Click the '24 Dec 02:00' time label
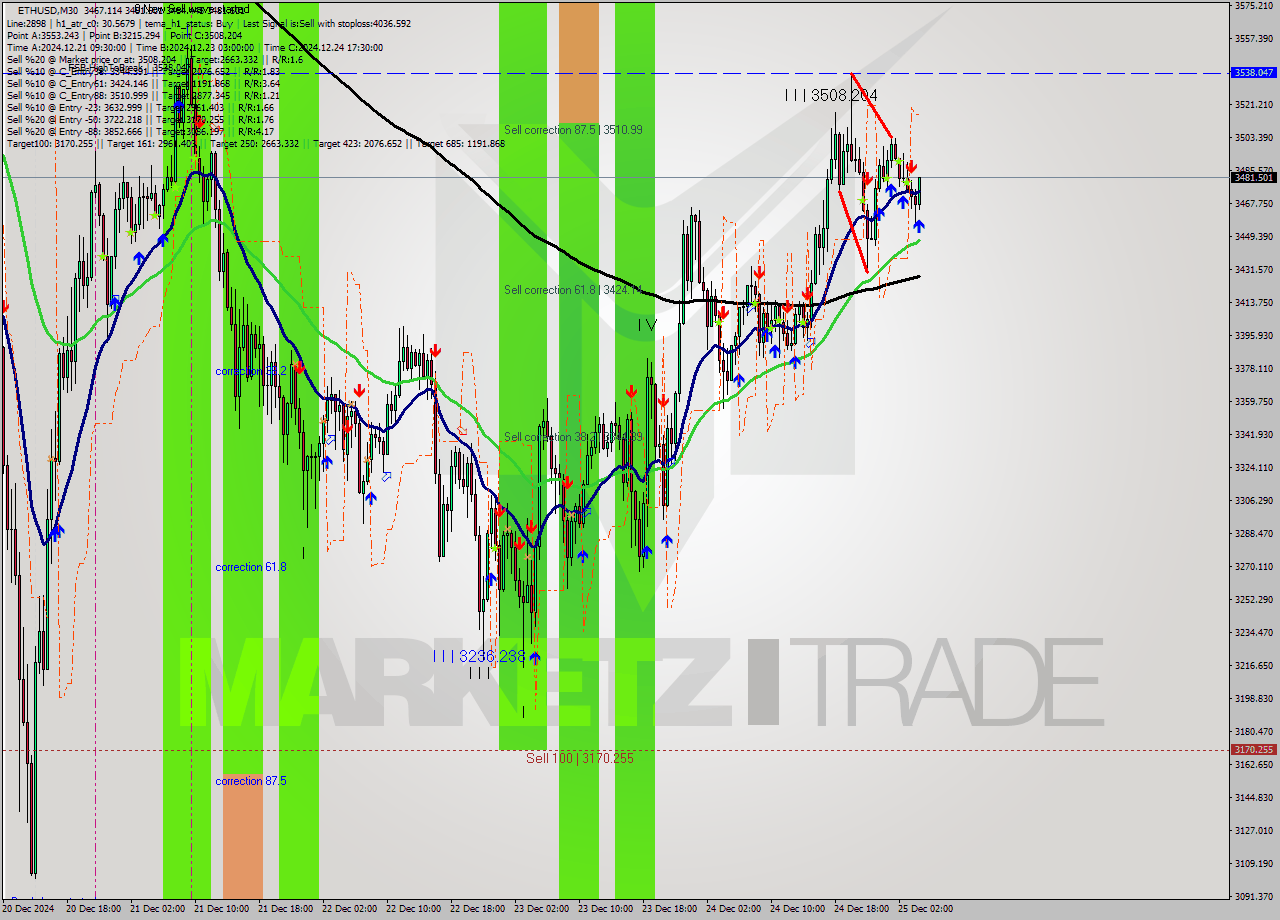 pos(734,910)
